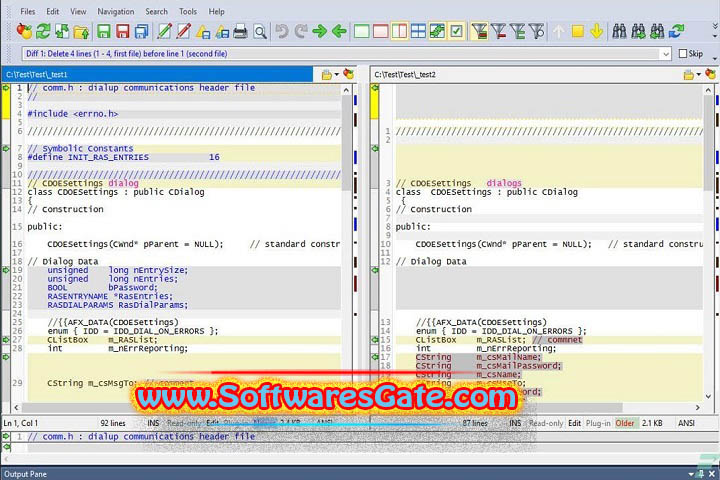Click binoculars with left arrow Find Previous
720x480 pixels.
pos(657,31)
